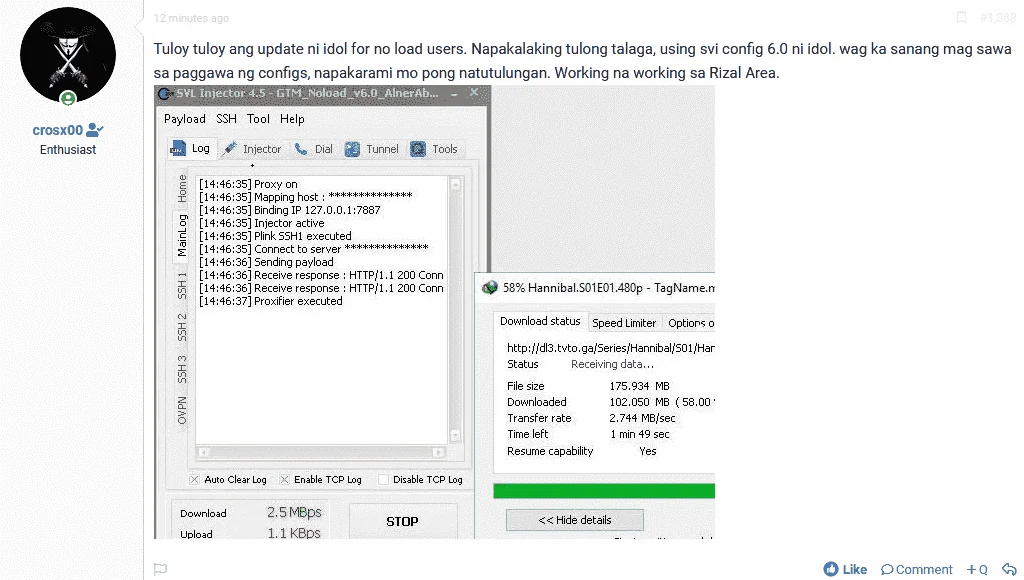Click log line 'Sending payload'

pos(293,262)
